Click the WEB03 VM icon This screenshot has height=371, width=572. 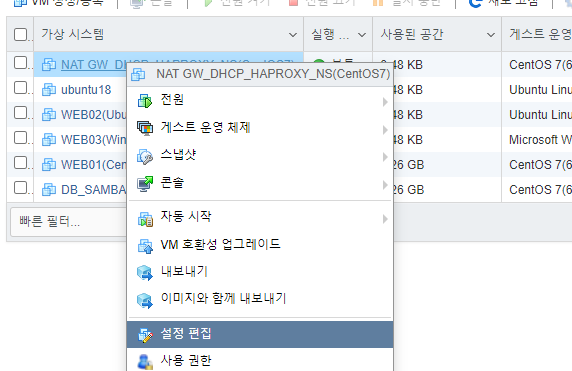tap(49, 140)
